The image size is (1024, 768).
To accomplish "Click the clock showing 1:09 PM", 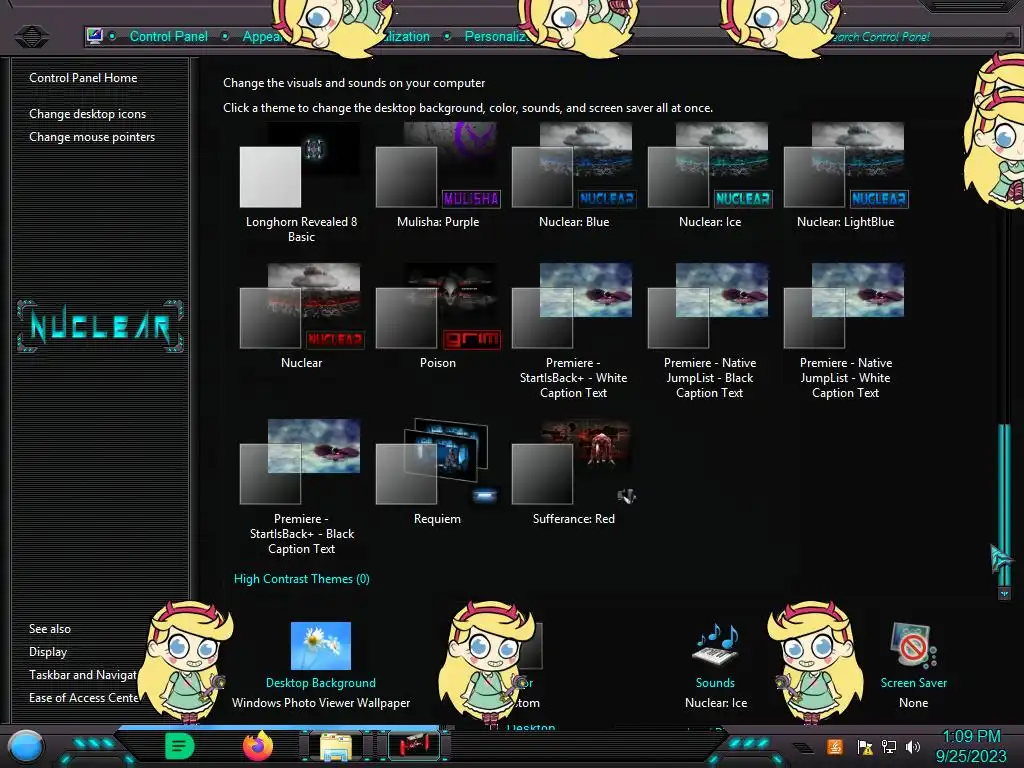I will coord(971,737).
